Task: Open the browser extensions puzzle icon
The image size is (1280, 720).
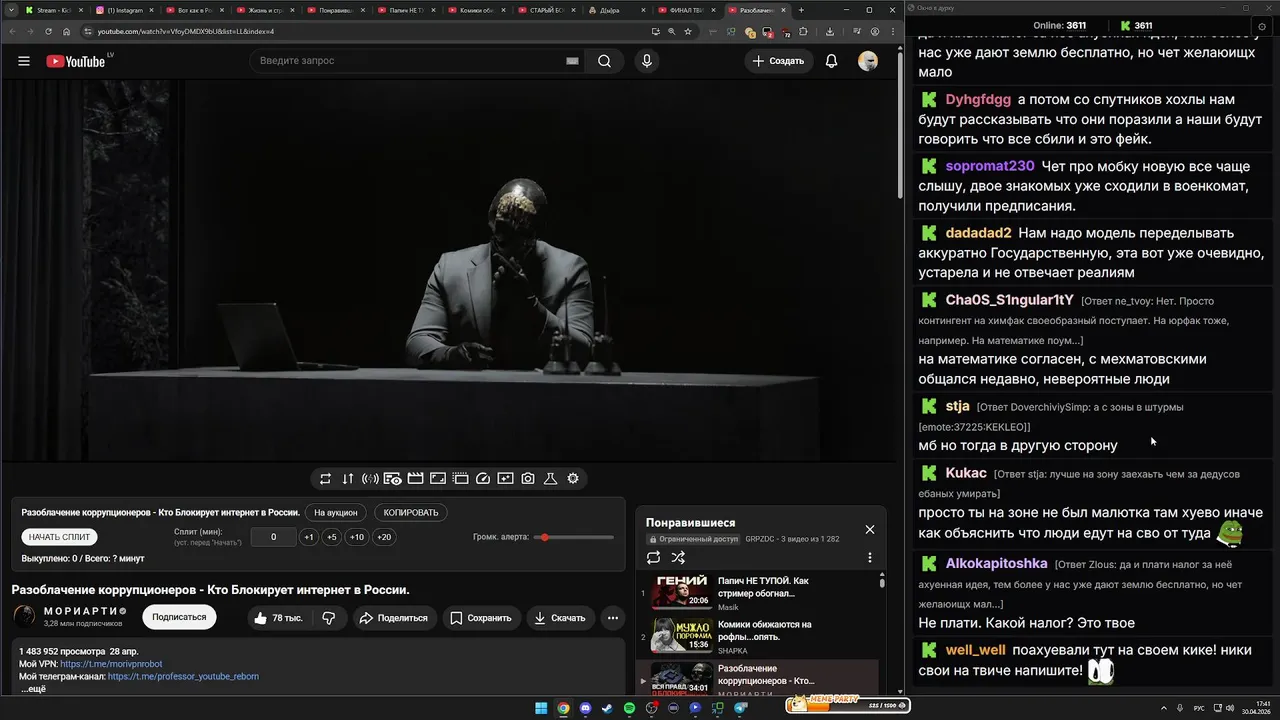Action: click(802, 31)
